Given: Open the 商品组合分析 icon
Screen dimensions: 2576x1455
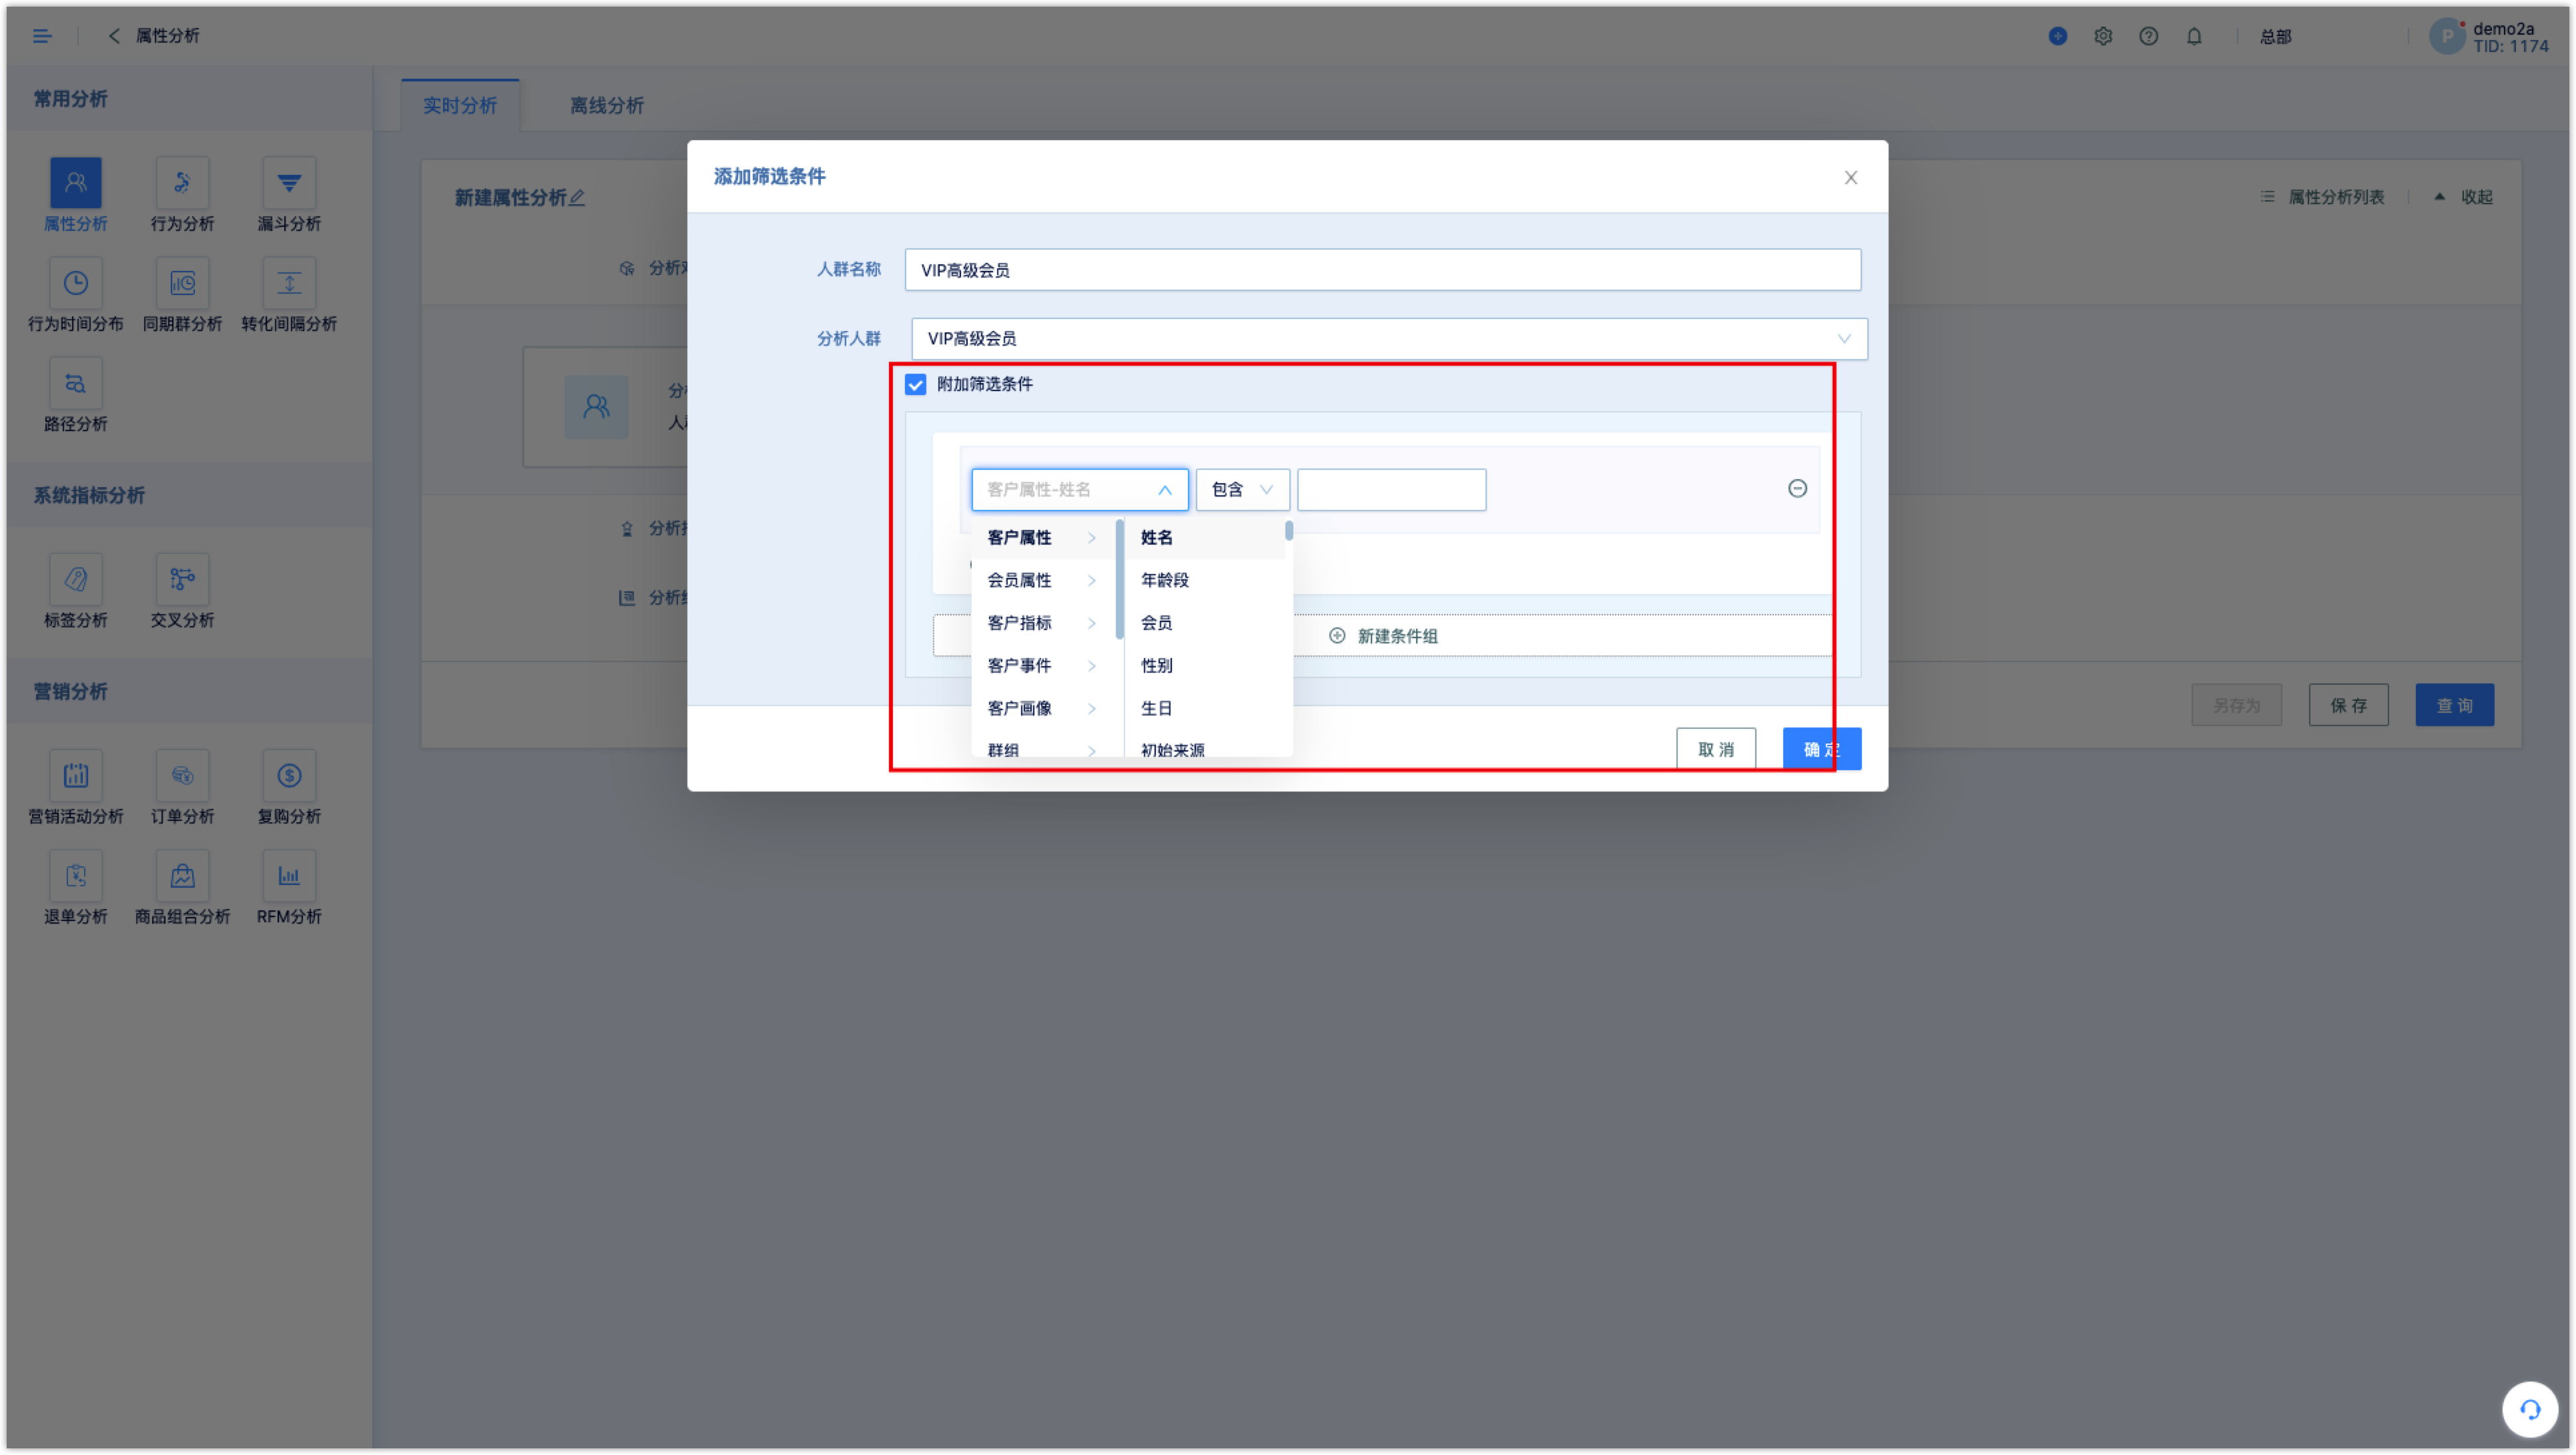Looking at the screenshot, I should [x=182, y=876].
